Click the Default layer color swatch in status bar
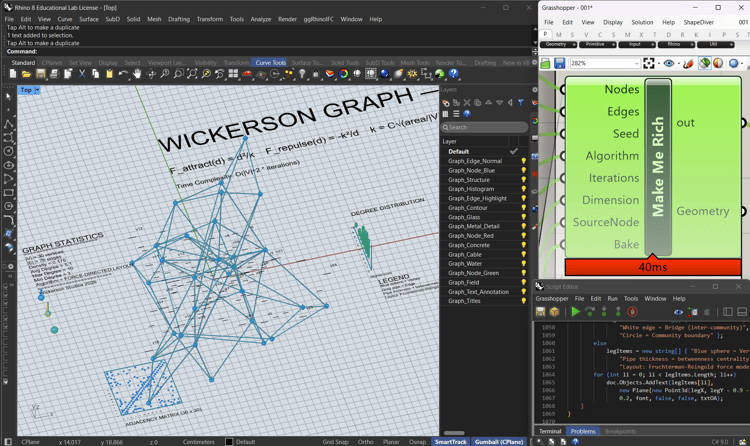The width and height of the screenshot is (750, 446). click(x=229, y=441)
